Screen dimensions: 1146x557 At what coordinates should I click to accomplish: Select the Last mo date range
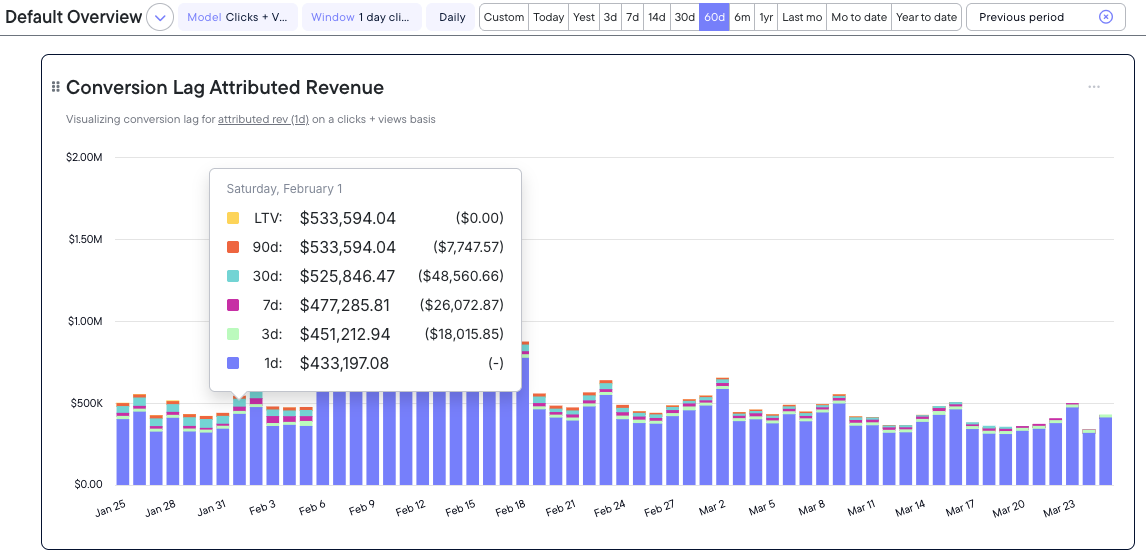tap(801, 17)
